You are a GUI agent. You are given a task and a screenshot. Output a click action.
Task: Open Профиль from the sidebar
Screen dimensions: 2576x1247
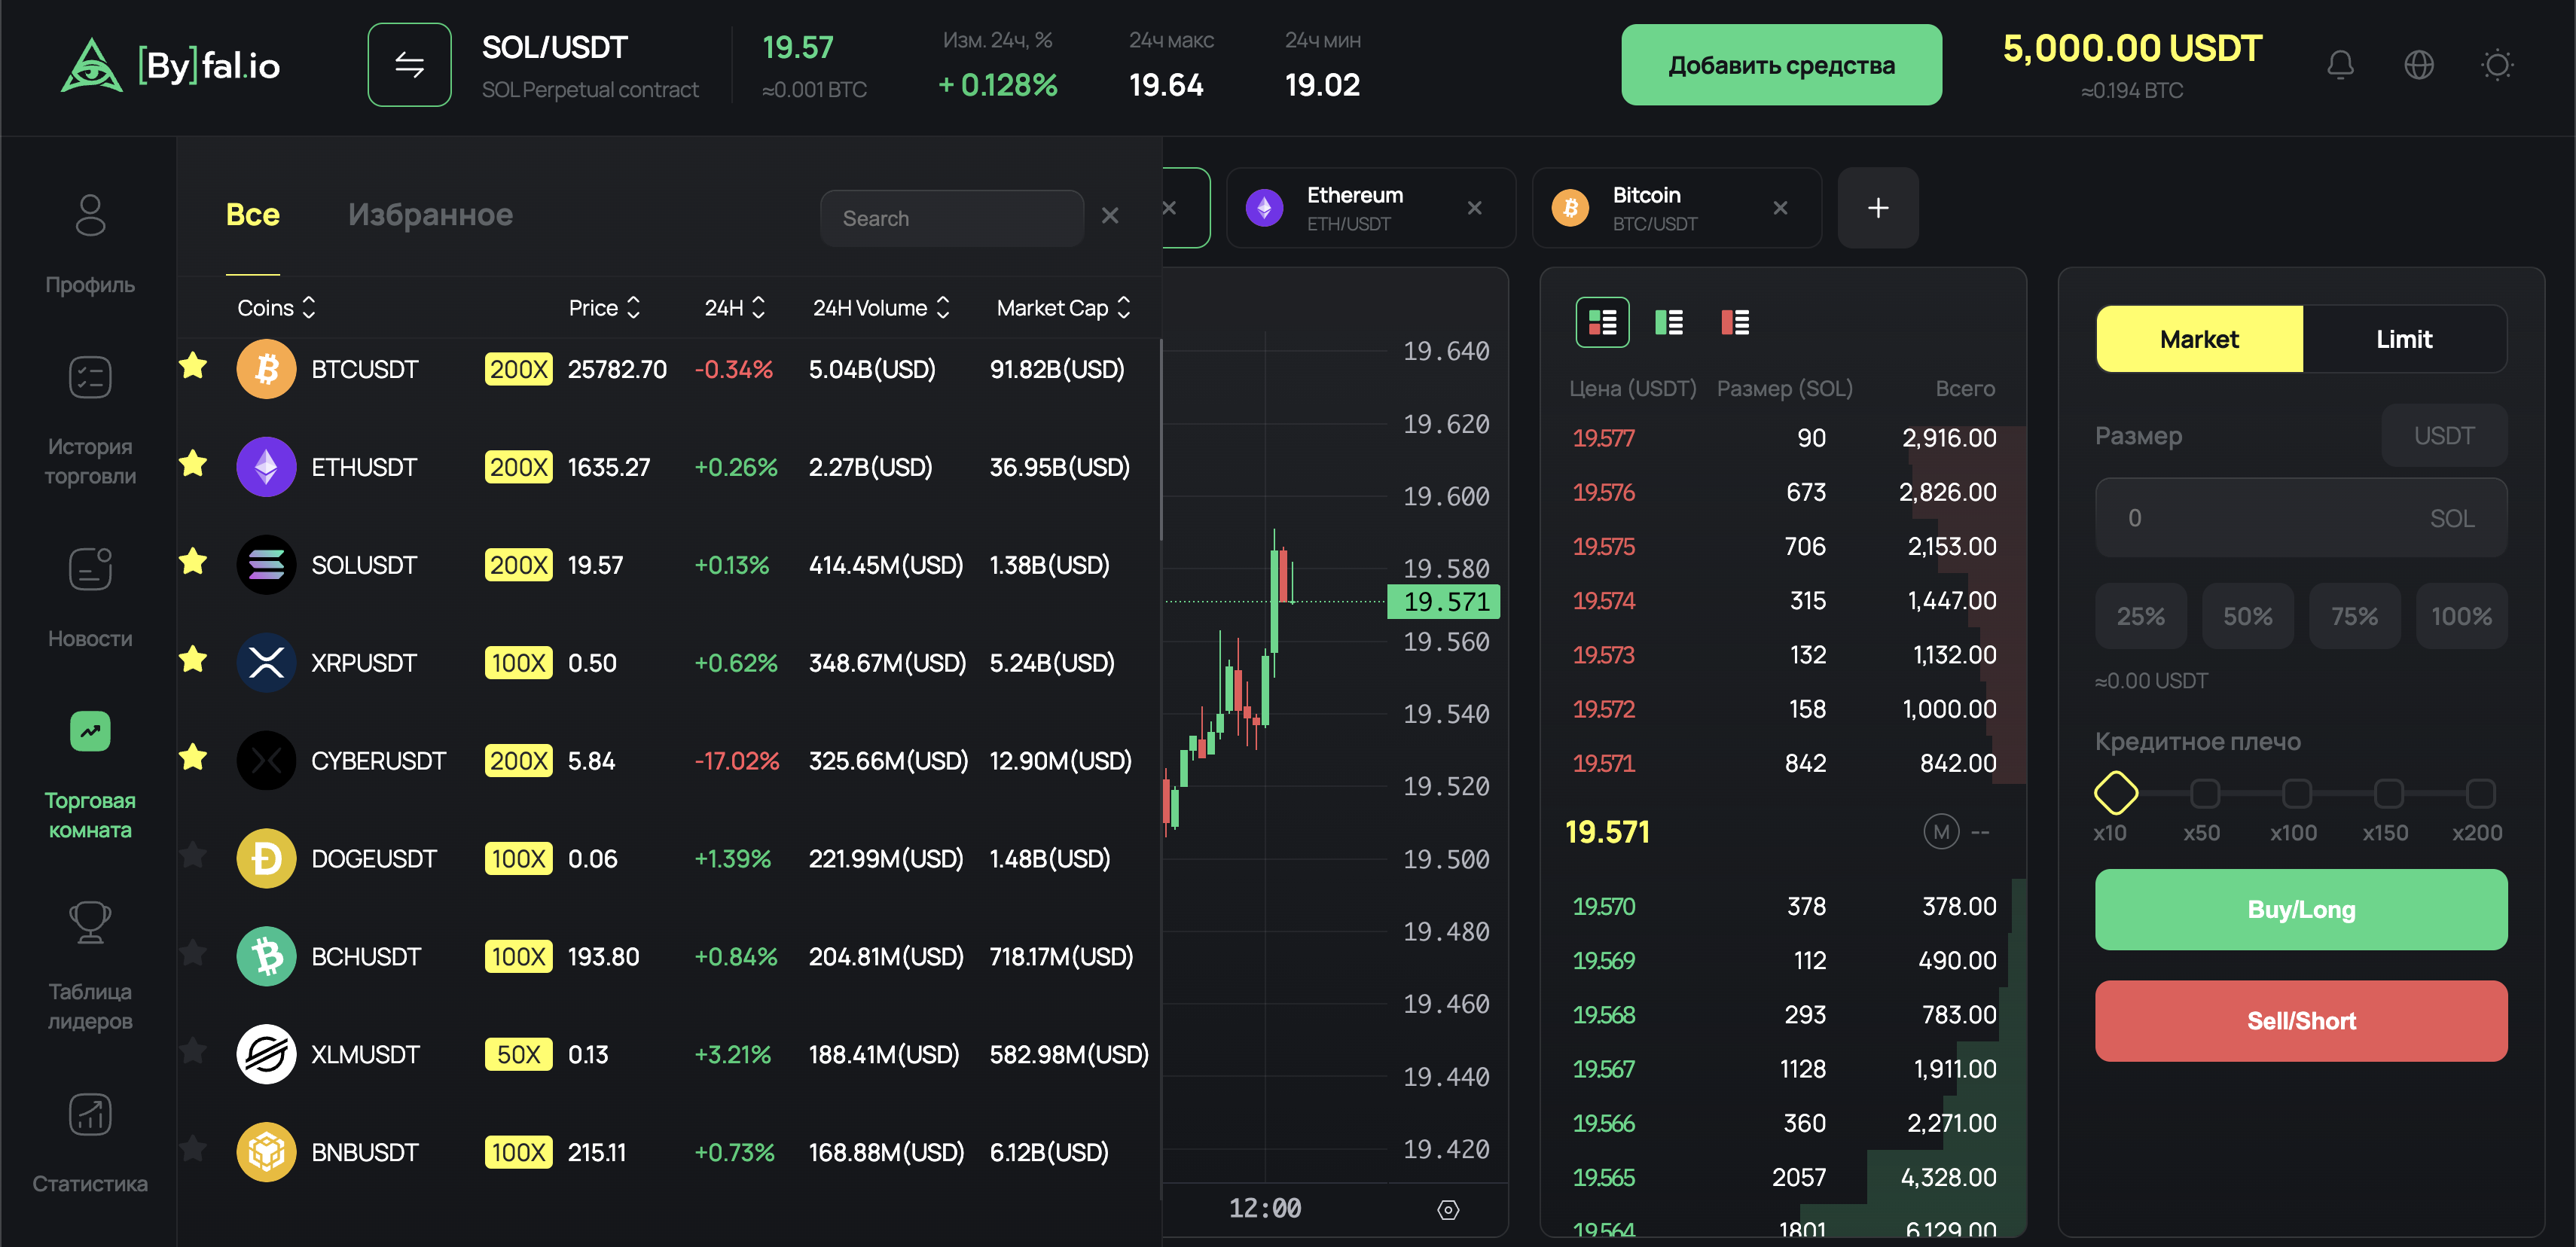click(90, 245)
